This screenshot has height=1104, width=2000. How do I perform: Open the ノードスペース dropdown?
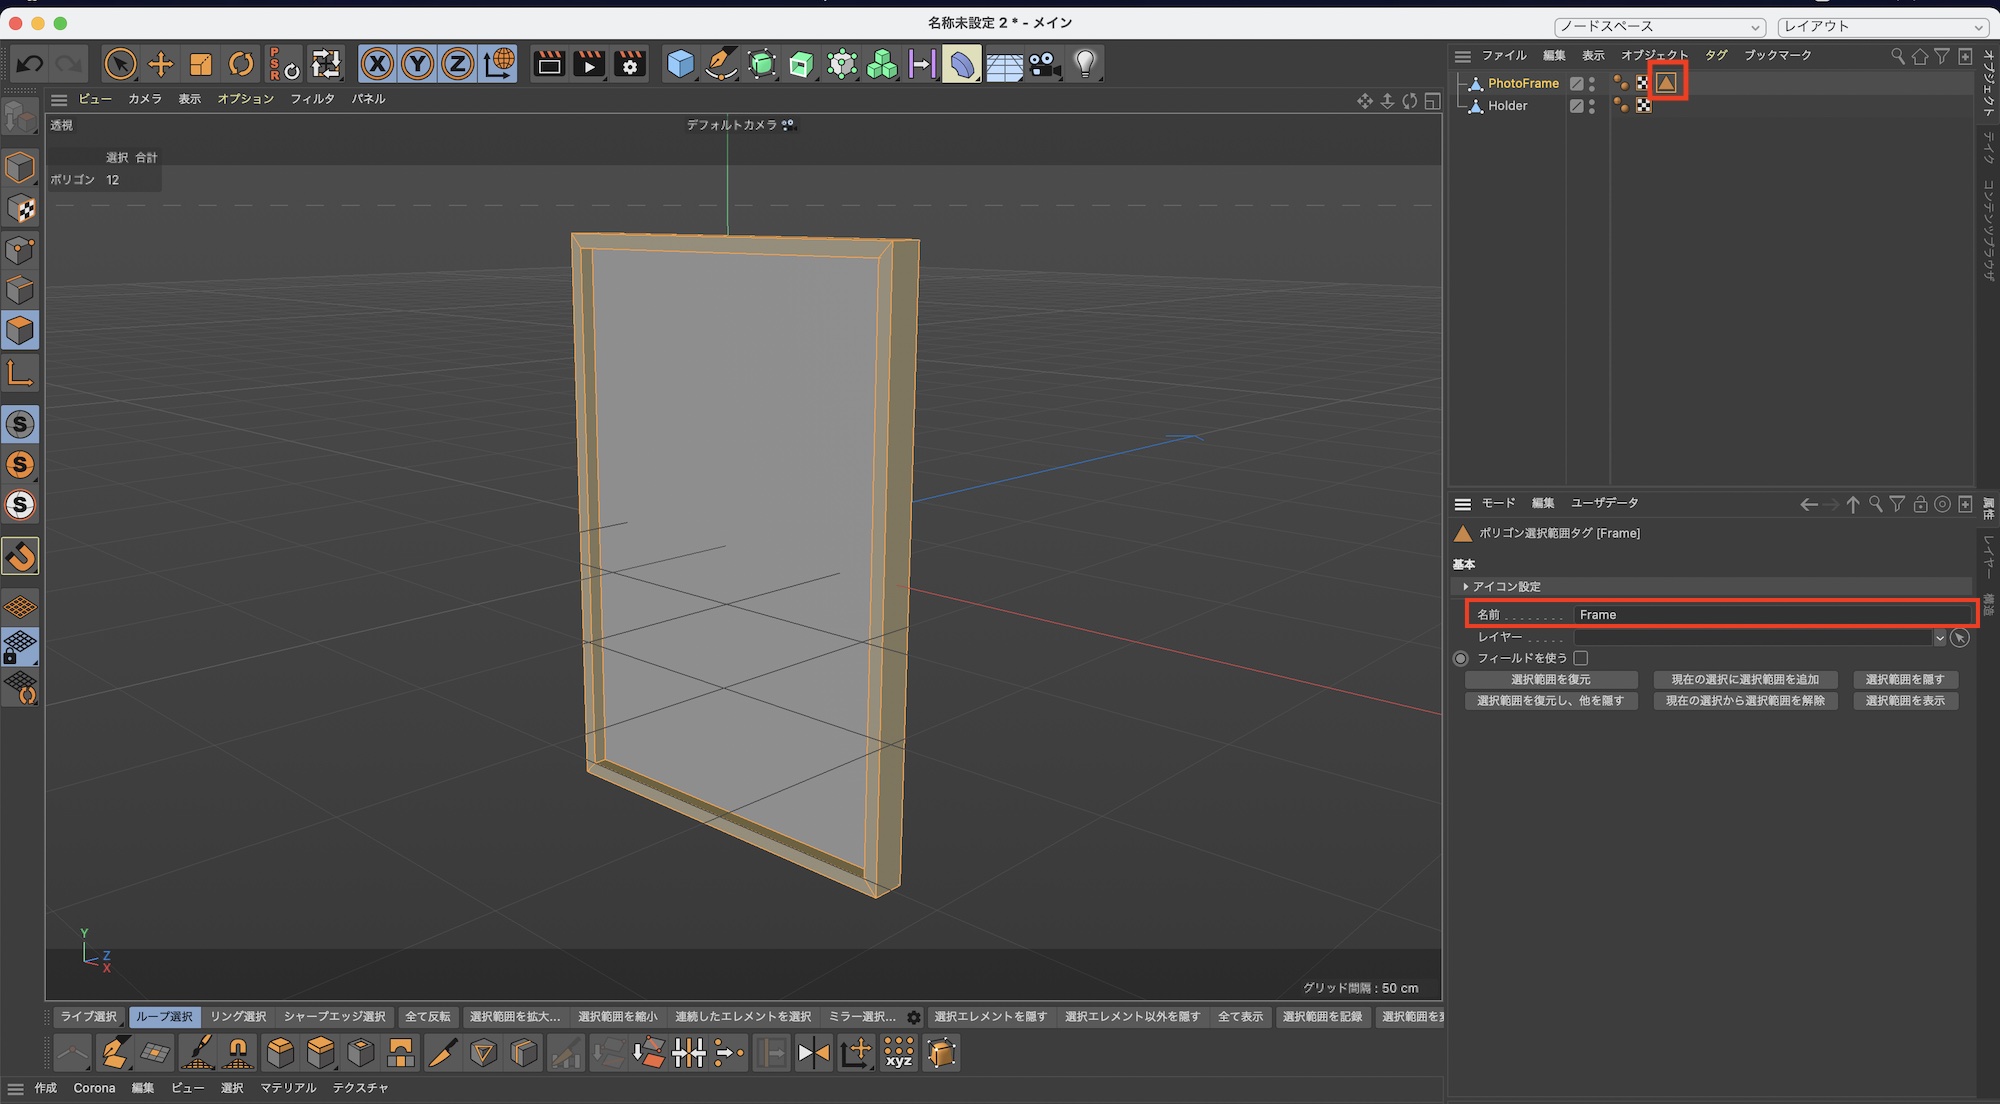click(1659, 27)
